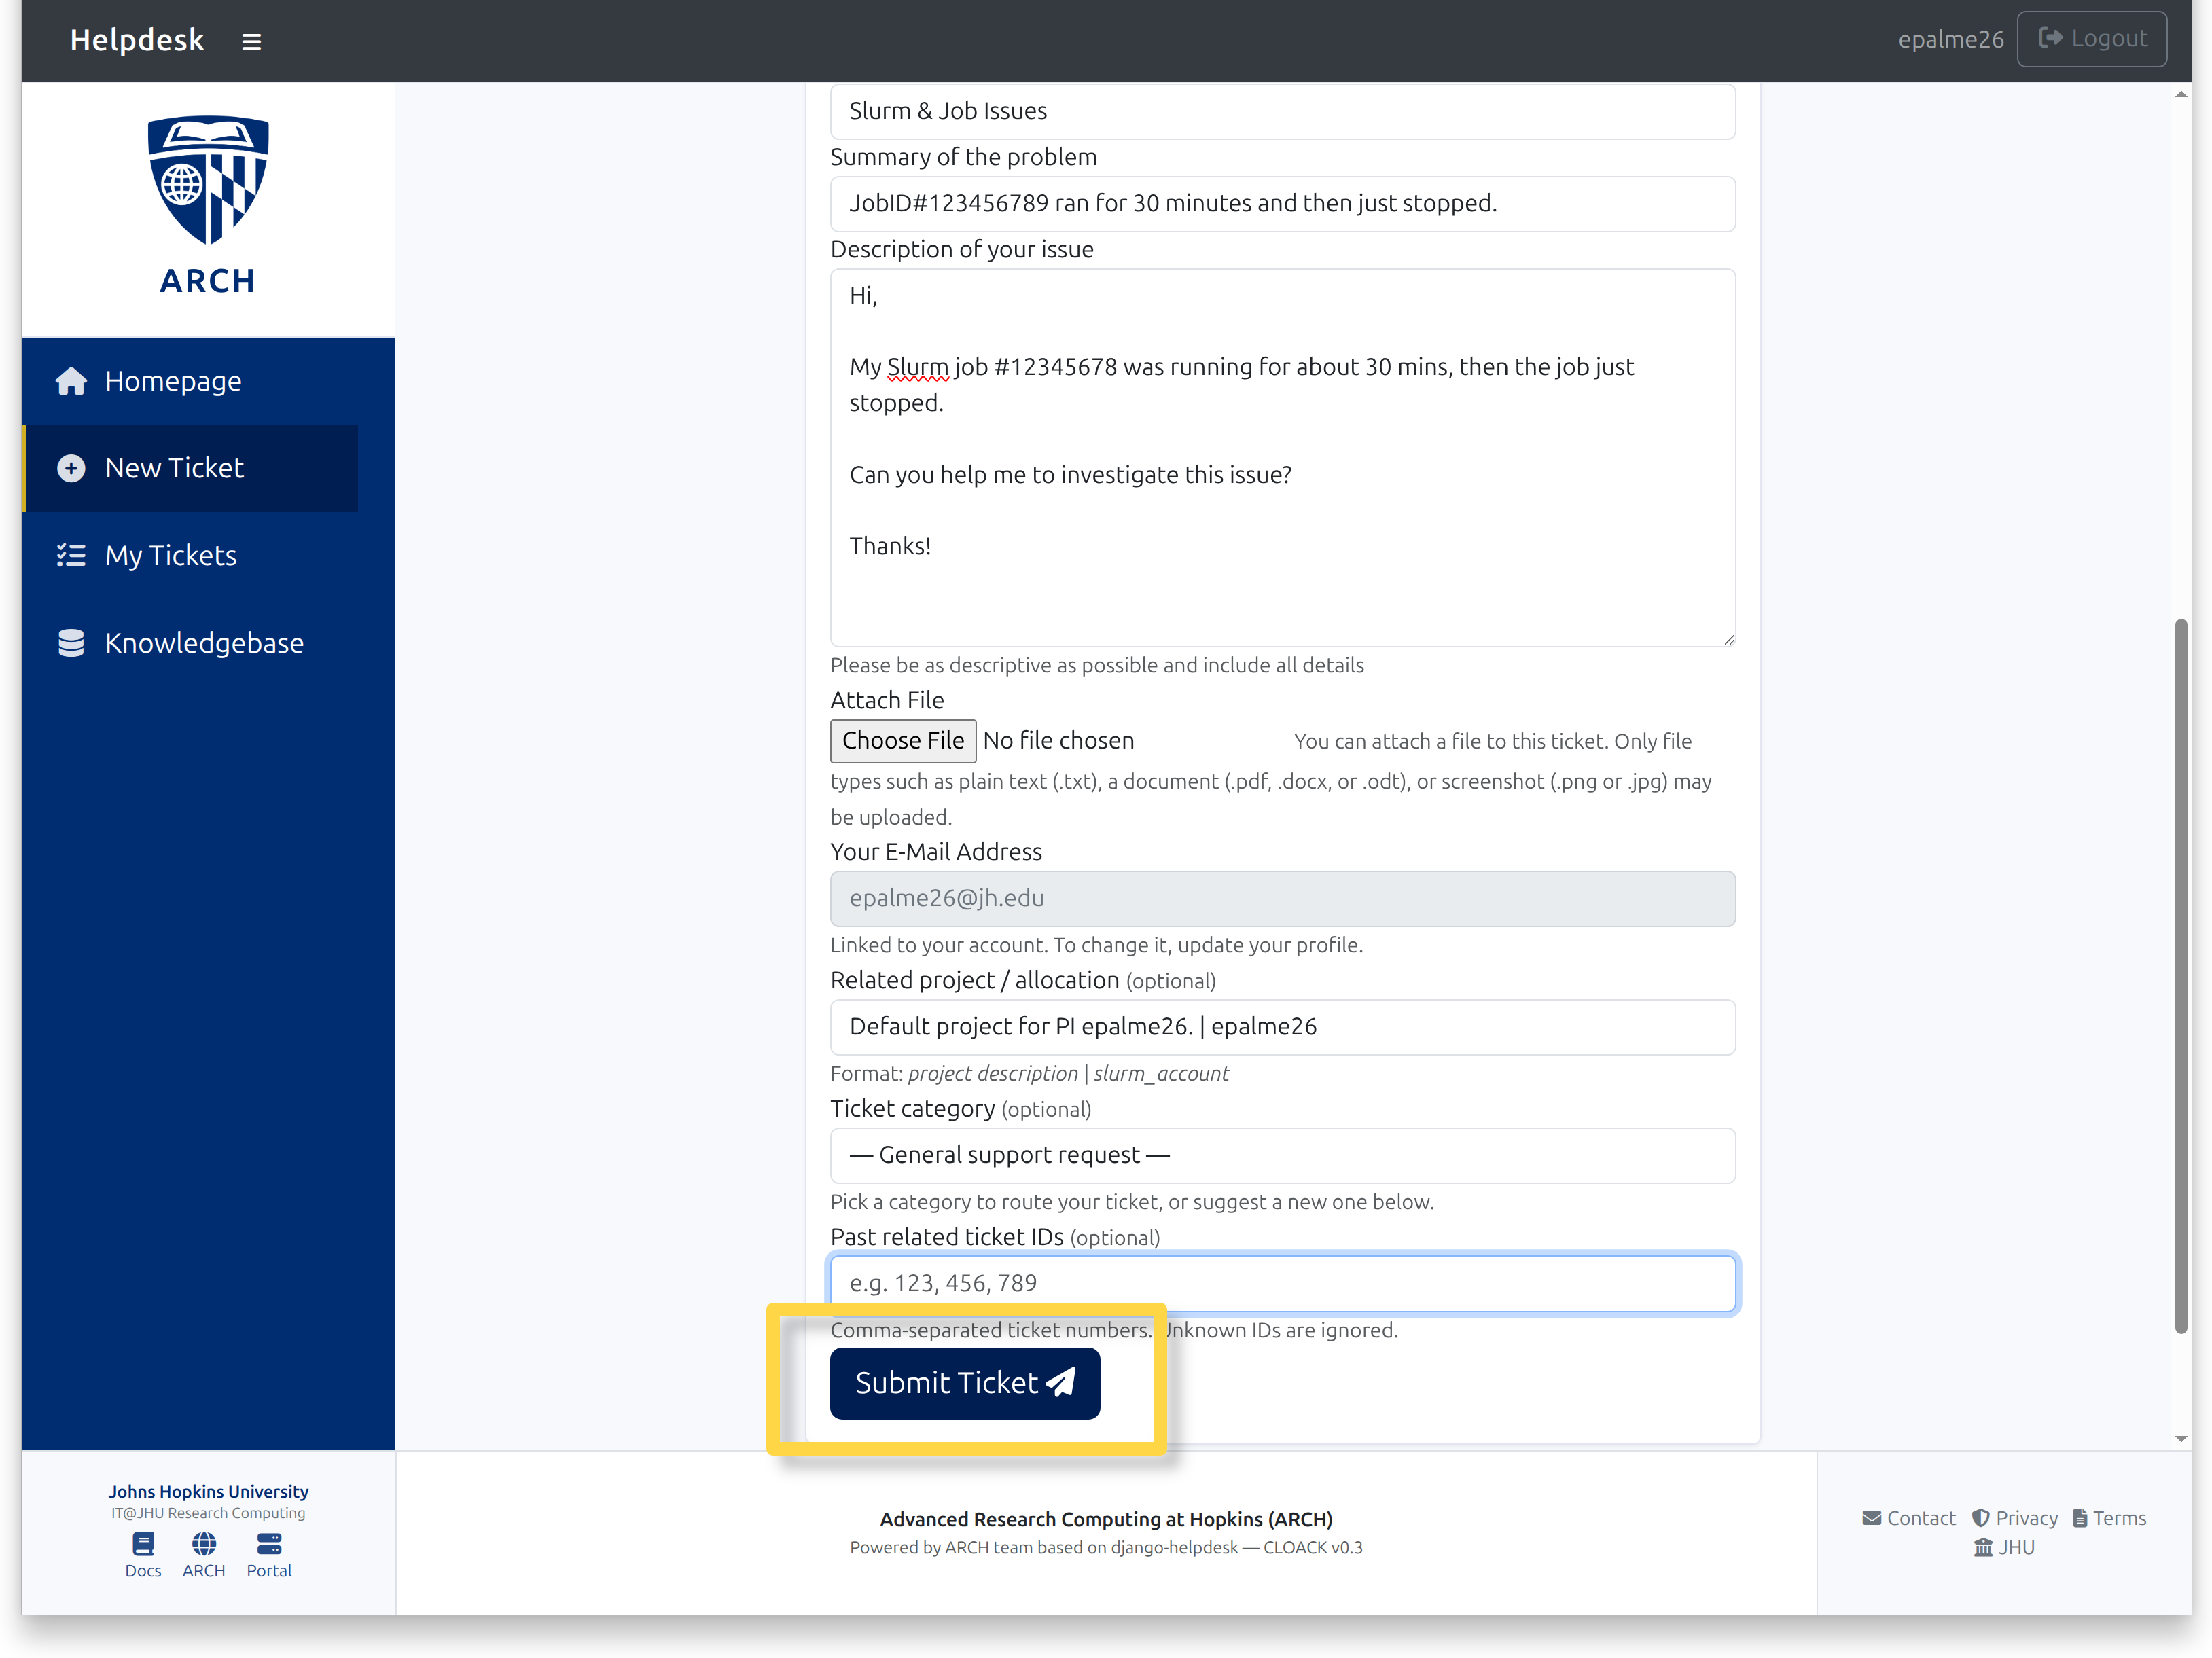2212x1658 pixels.
Task: Toggle the hamburger sidebar menu icon
Action: coord(251,41)
